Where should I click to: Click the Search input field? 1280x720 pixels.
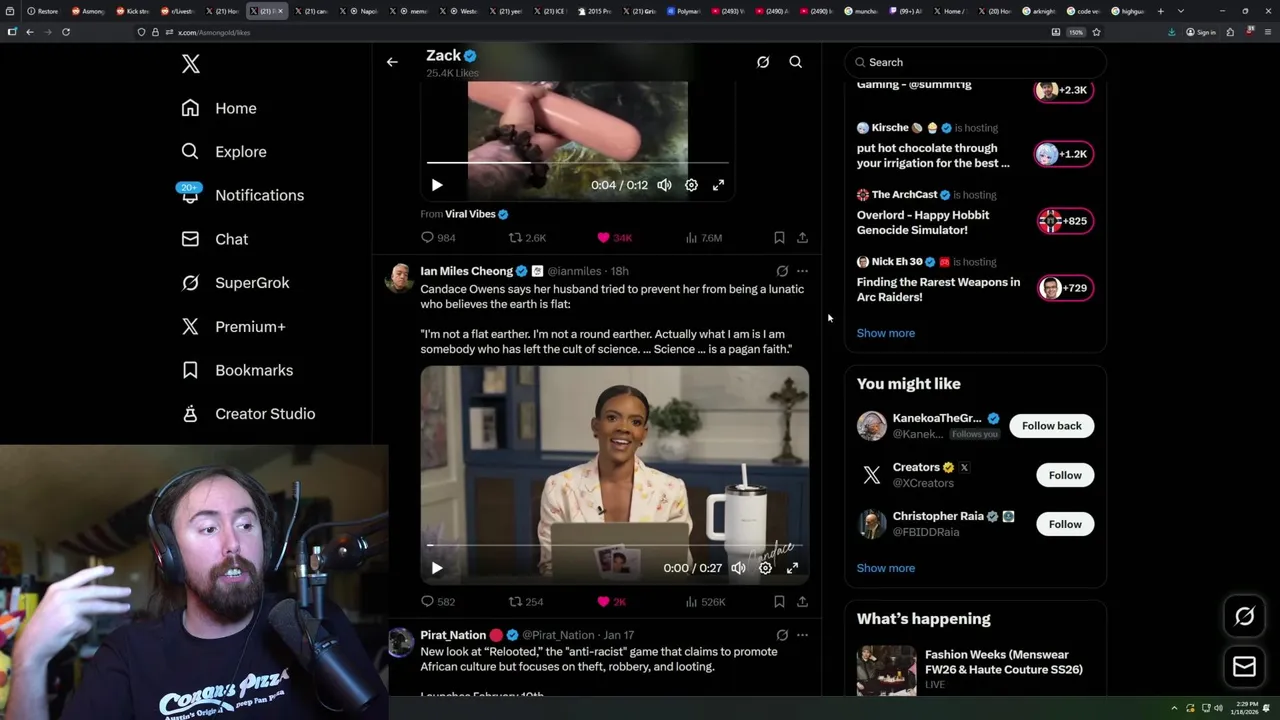(975, 62)
